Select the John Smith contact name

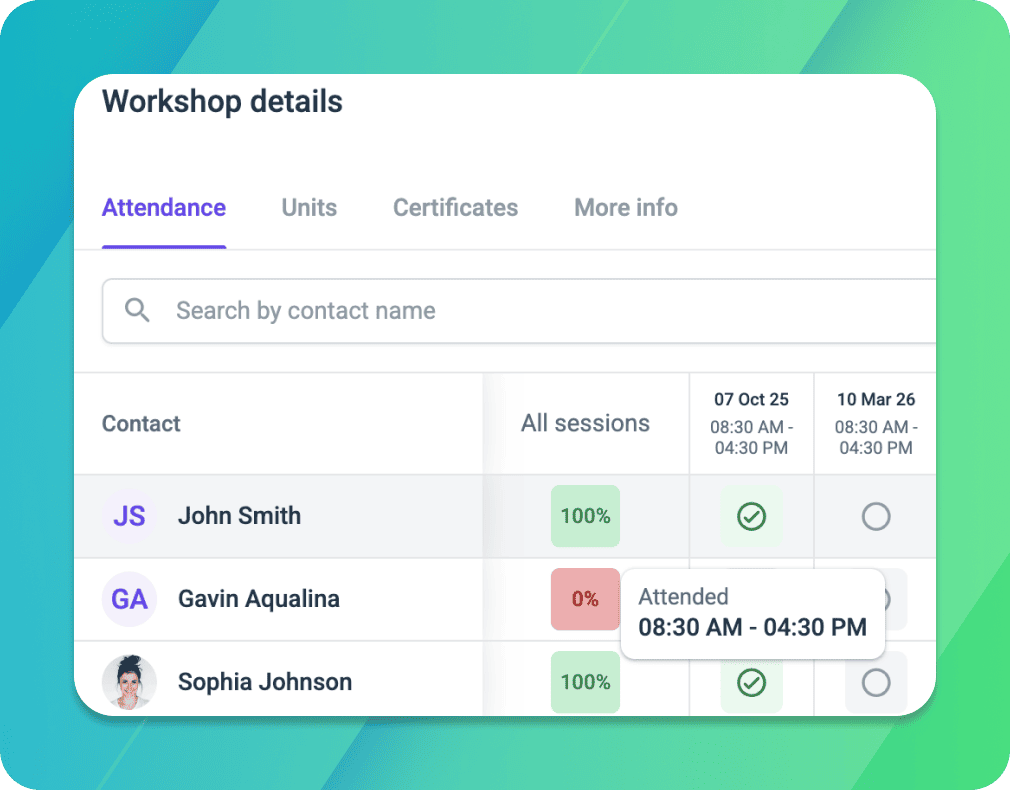tap(240, 516)
